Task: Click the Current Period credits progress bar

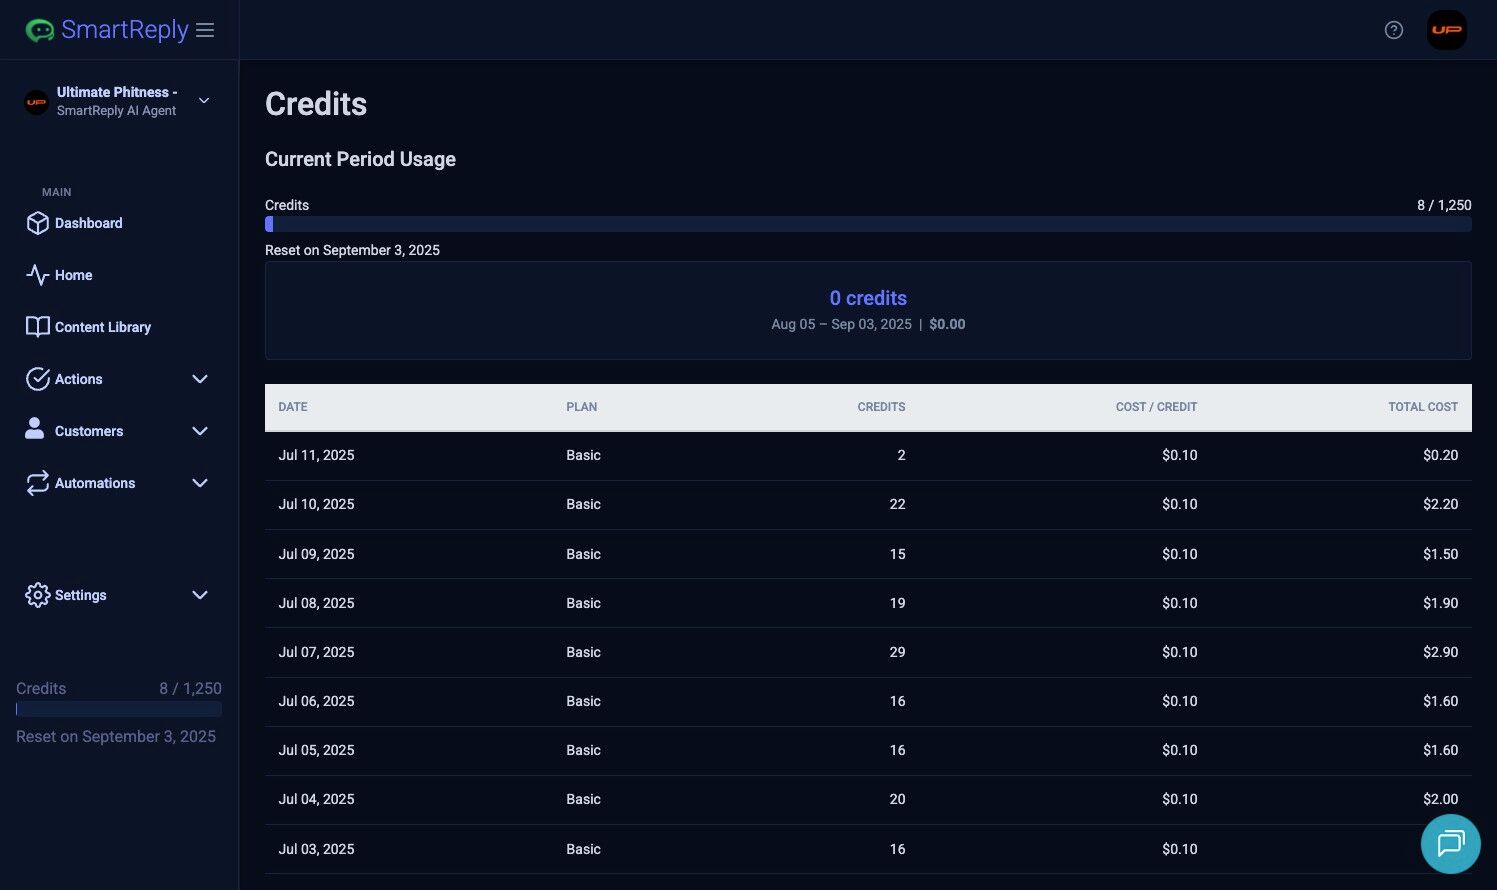Action: click(x=868, y=224)
